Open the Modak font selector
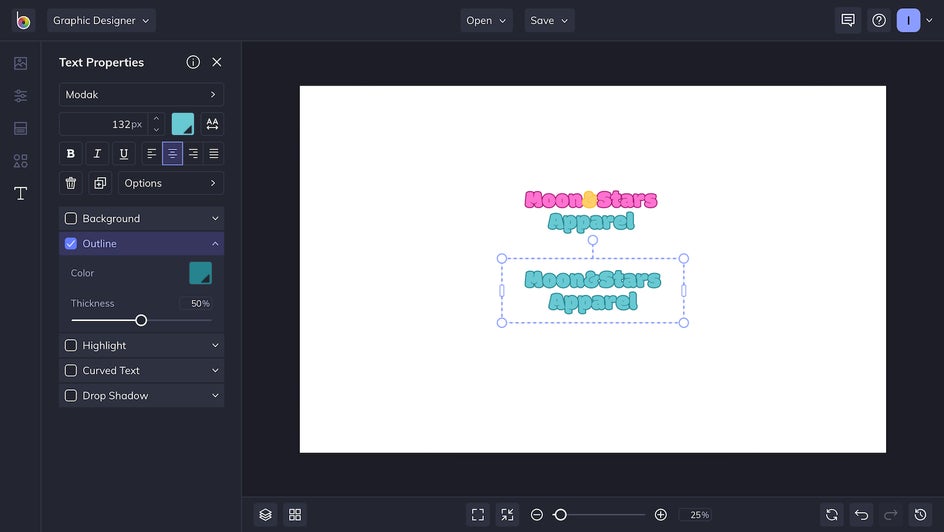 click(141, 95)
